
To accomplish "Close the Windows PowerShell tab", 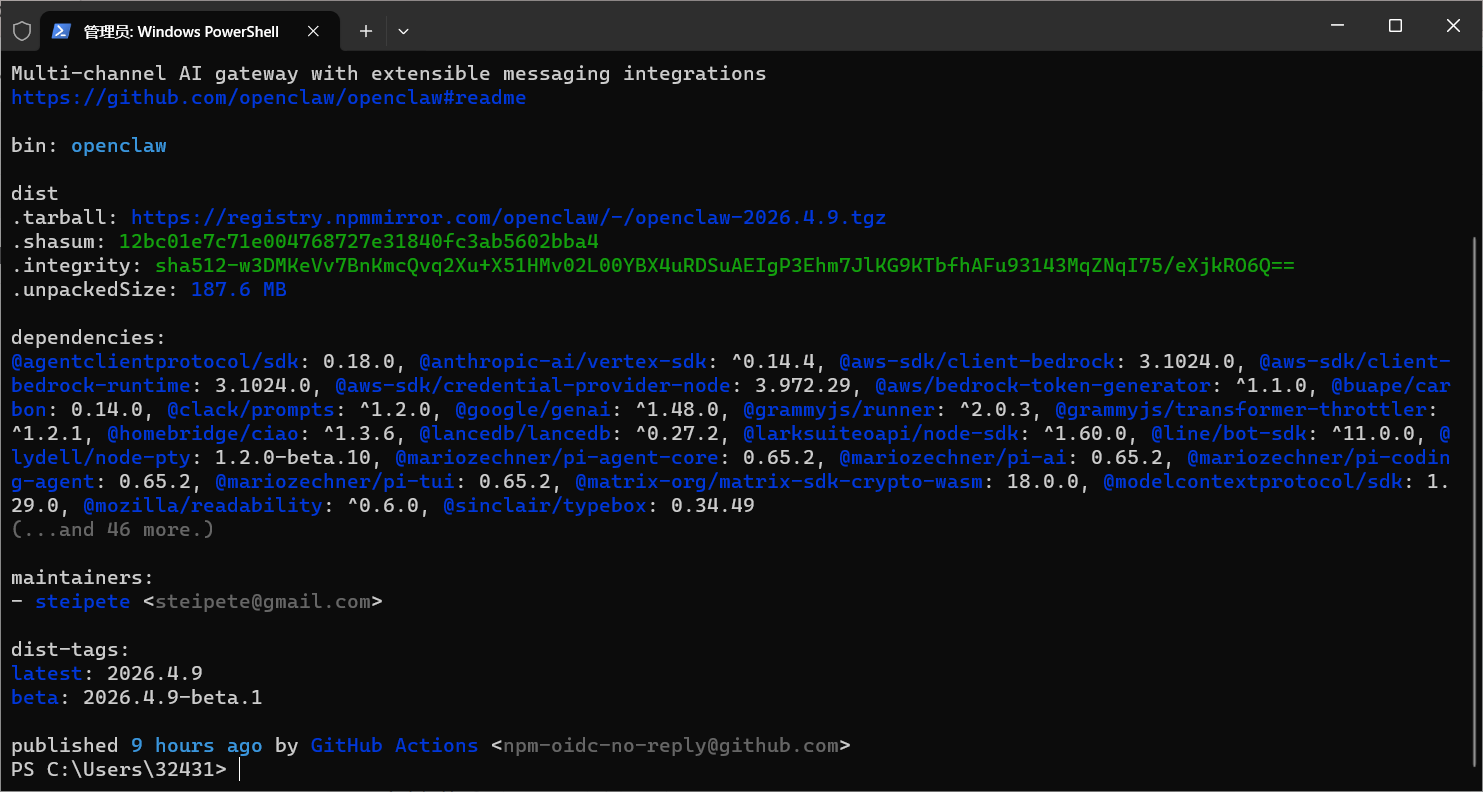I will tap(313, 31).
